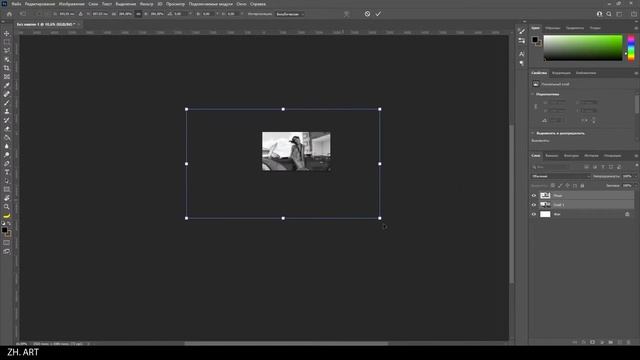Viewport: 640px width, 360px height.
Task: Click the Home icon in options bar
Action: click(9, 14)
